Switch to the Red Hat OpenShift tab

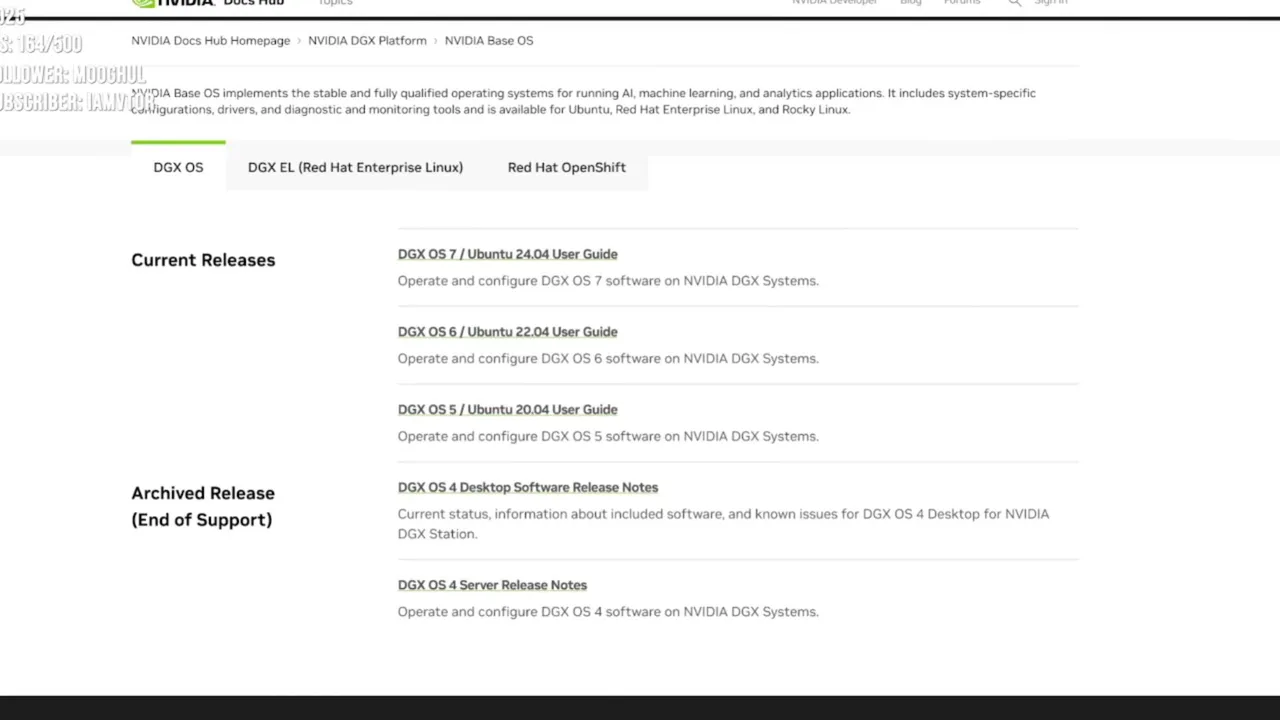566,167
